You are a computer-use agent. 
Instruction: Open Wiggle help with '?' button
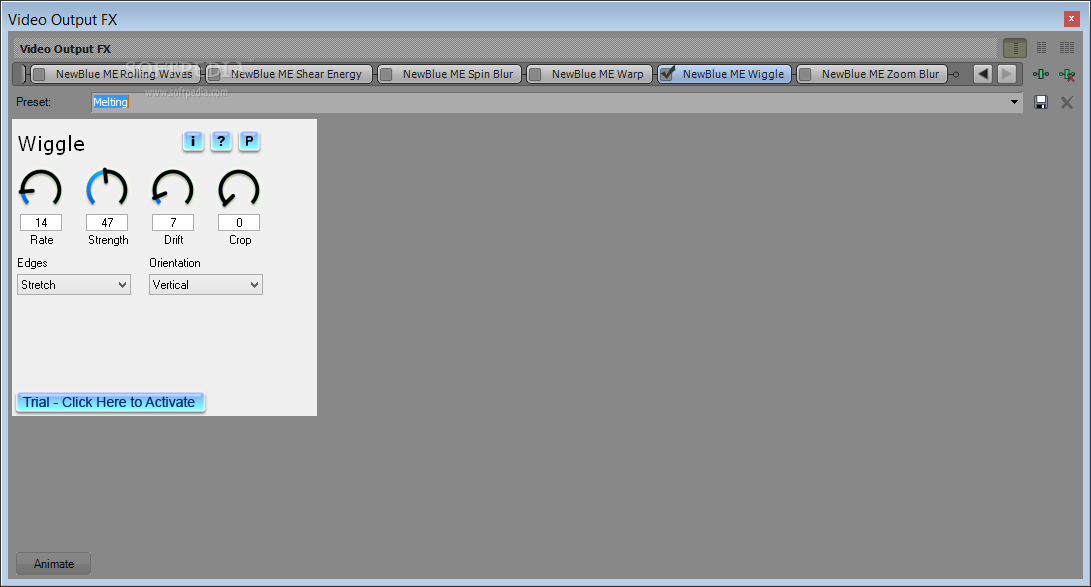pyautogui.click(x=221, y=141)
